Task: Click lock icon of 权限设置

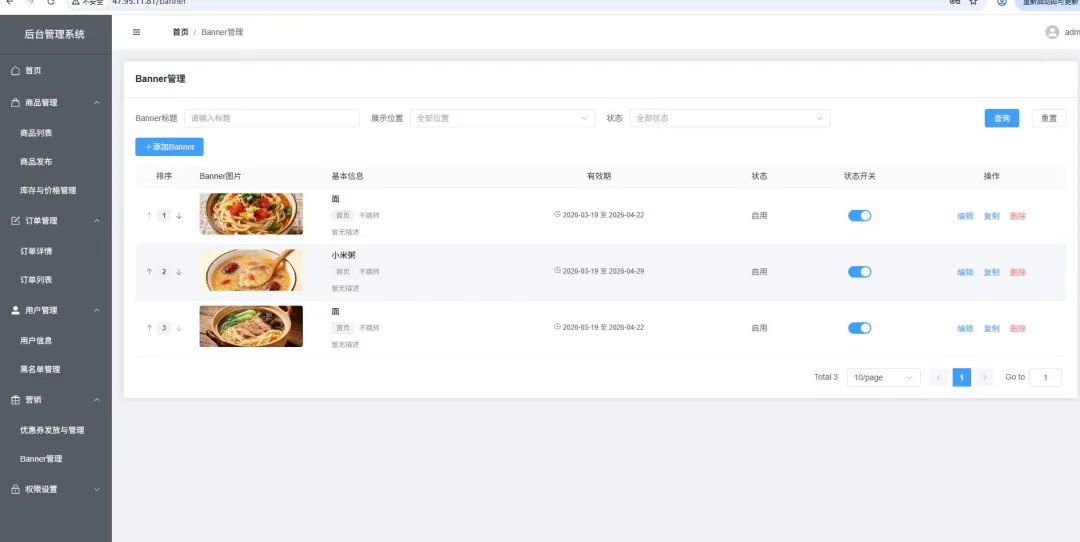Action: [x=16, y=489]
